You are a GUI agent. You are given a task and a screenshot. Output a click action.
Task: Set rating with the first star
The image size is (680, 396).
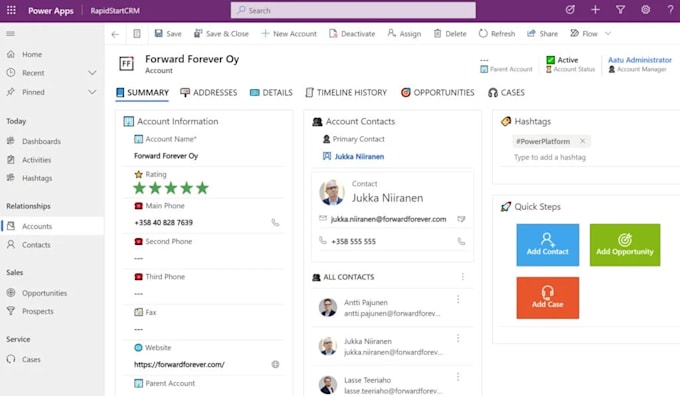[139, 188]
